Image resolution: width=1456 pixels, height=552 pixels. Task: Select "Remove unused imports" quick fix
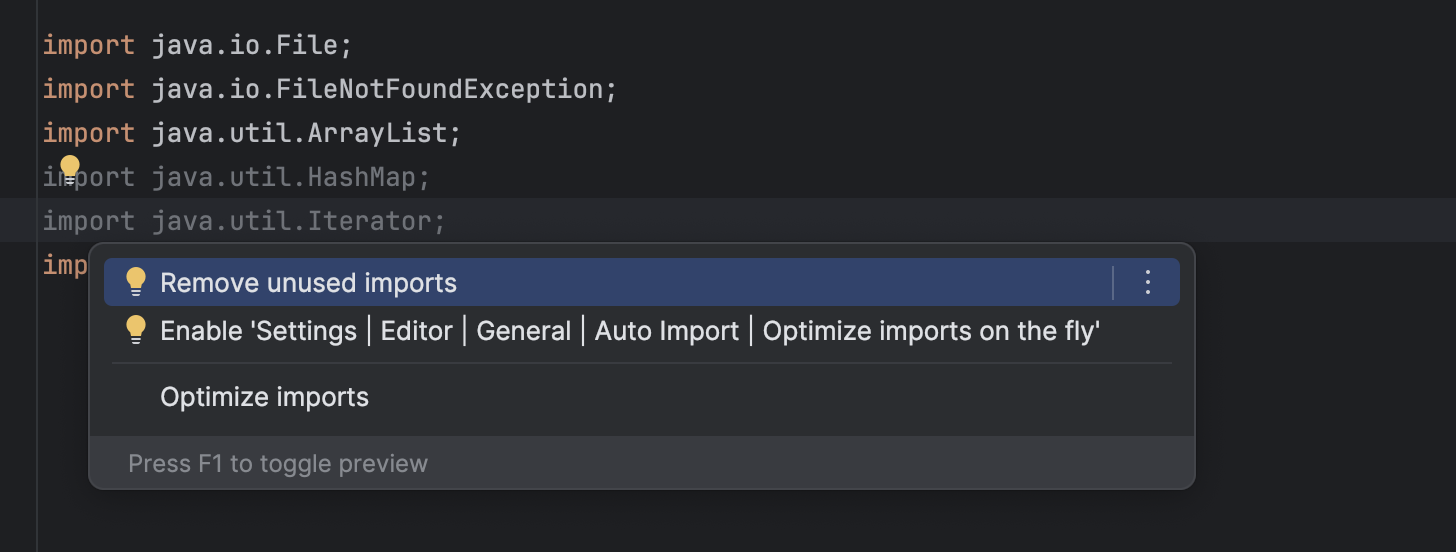(308, 283)
